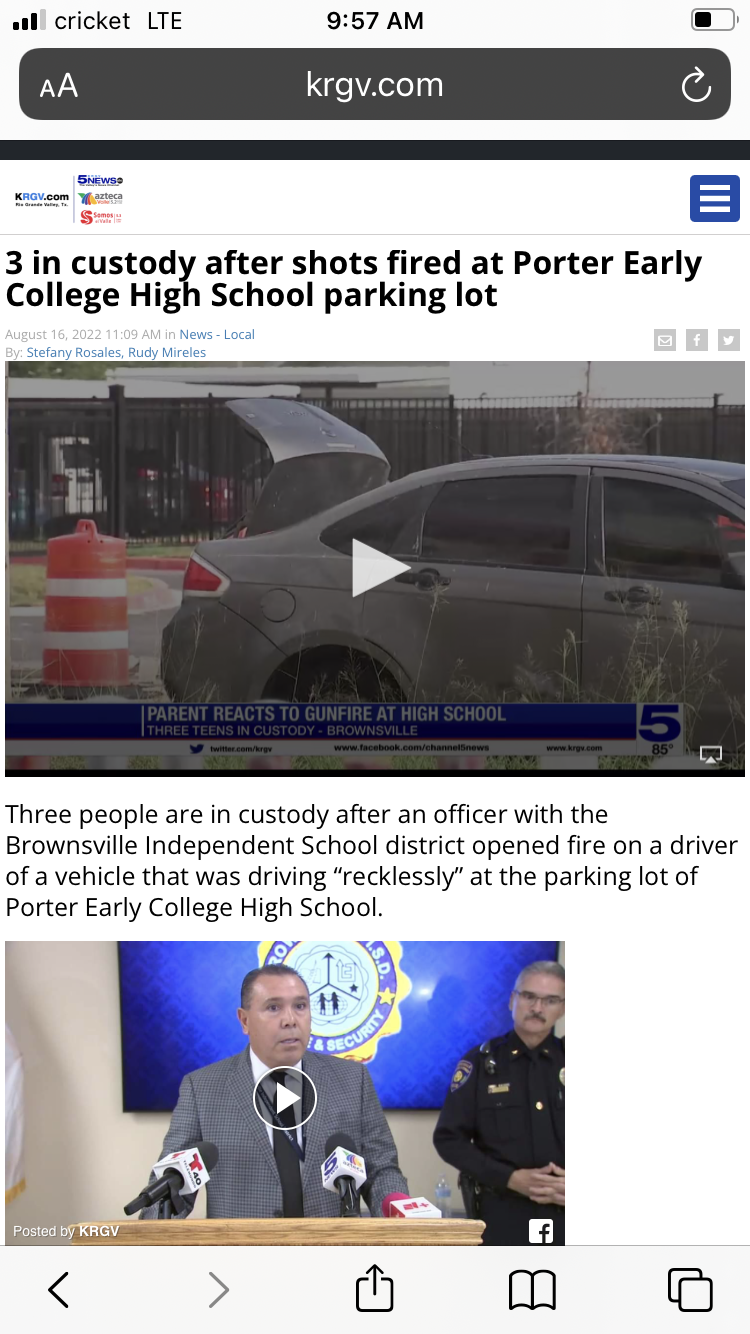
Task: Open the News category link
Action: [x=196, y=334]
